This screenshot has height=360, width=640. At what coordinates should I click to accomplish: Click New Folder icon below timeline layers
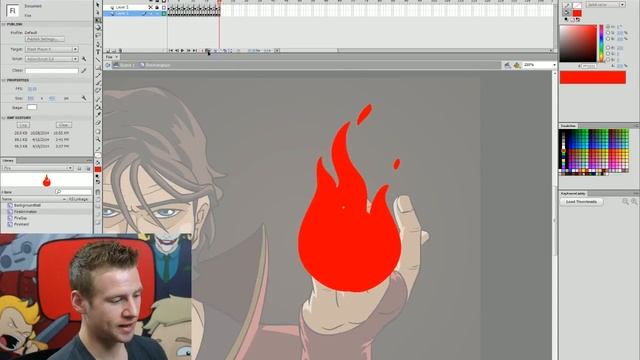114,51
